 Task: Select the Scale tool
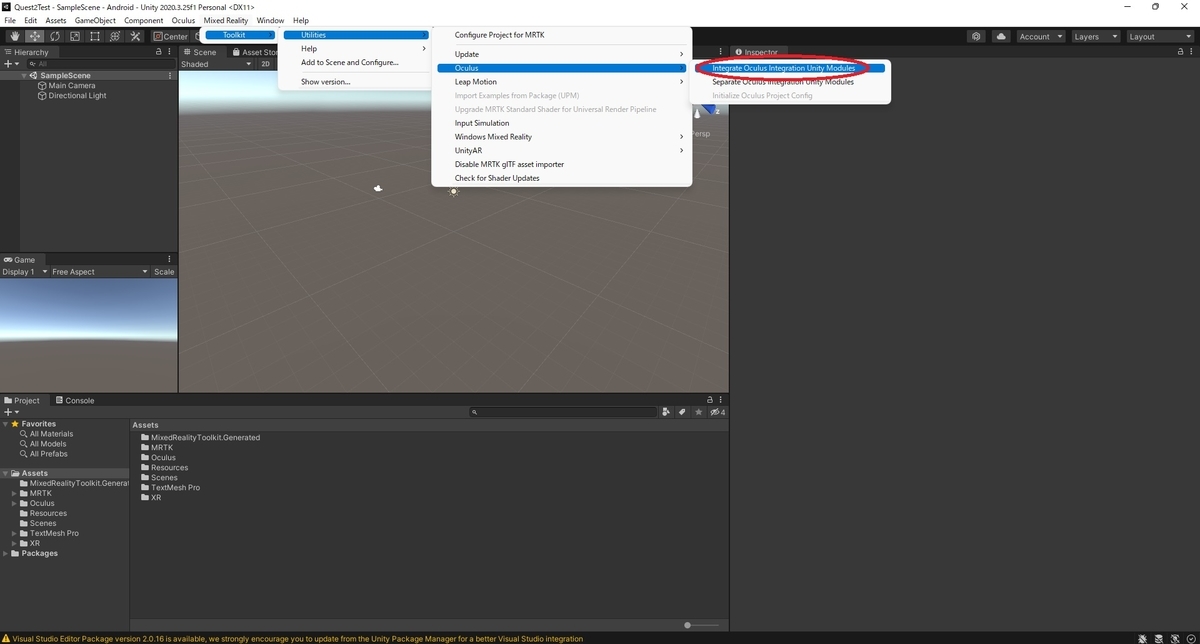tap(74, 36)
